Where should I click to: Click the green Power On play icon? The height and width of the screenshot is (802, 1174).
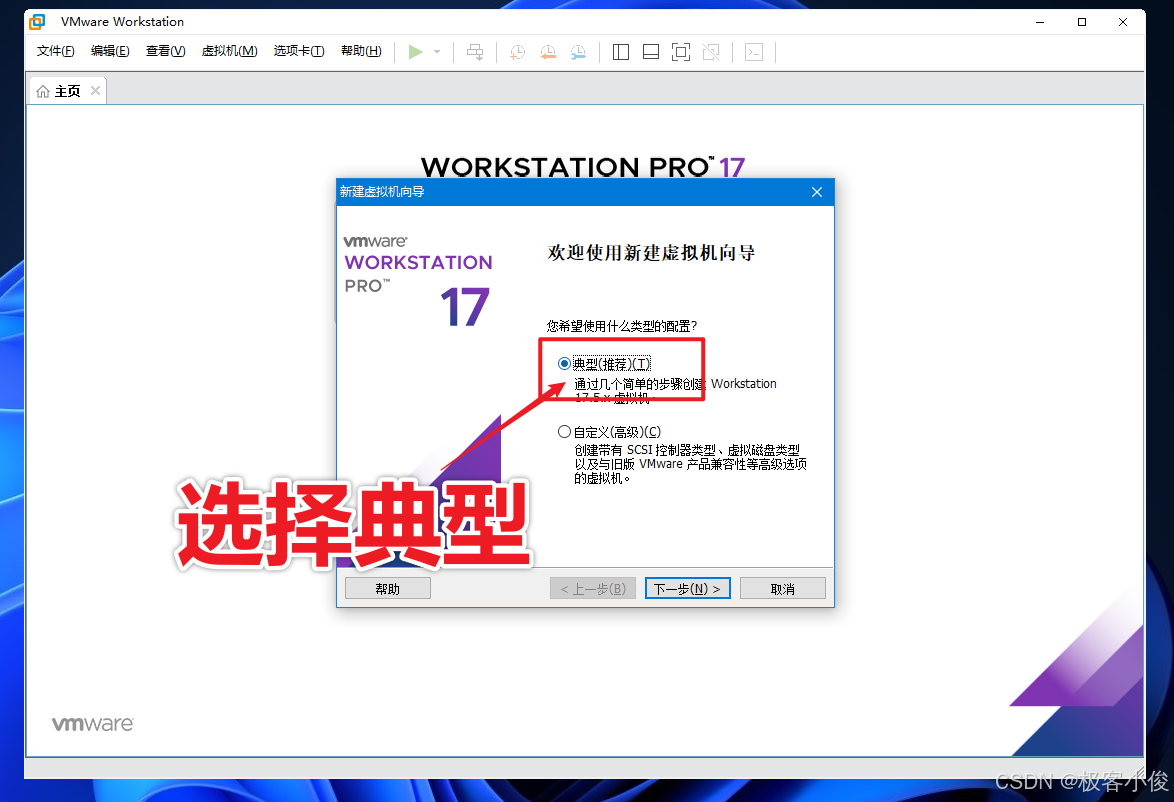click(416, 52)
